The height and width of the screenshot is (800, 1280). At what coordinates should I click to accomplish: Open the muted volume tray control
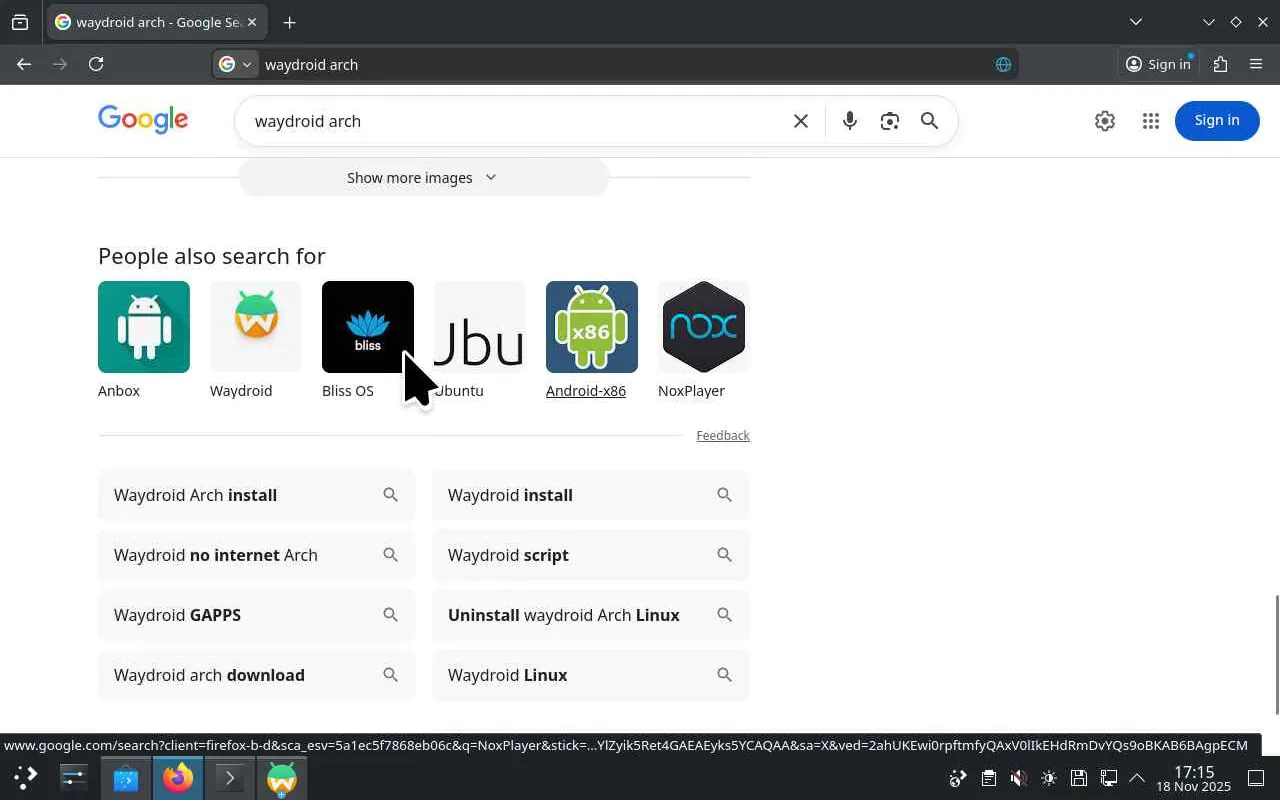coord(1018,778)
